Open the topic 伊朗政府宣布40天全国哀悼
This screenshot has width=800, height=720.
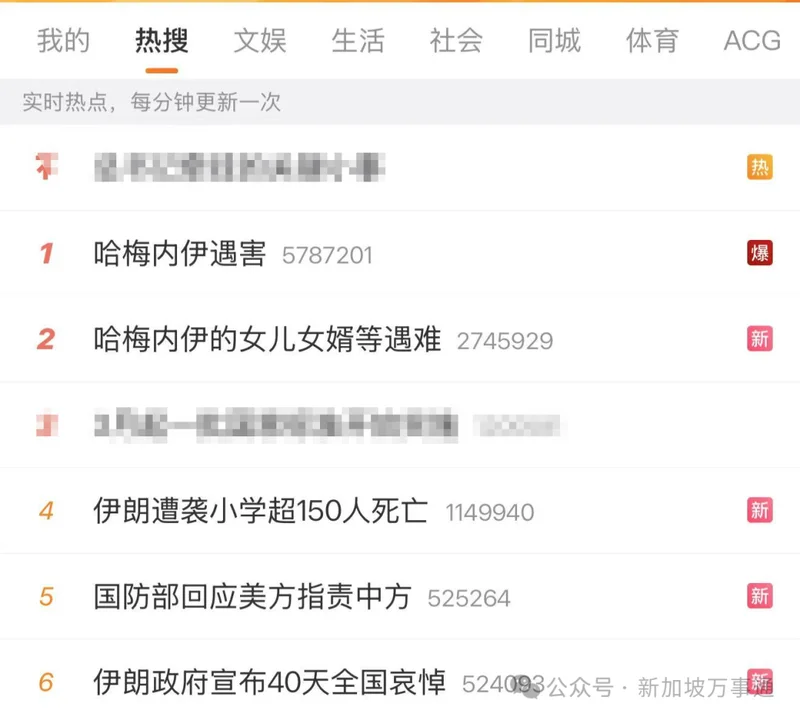pyautogui.click(x=269, y=682)
